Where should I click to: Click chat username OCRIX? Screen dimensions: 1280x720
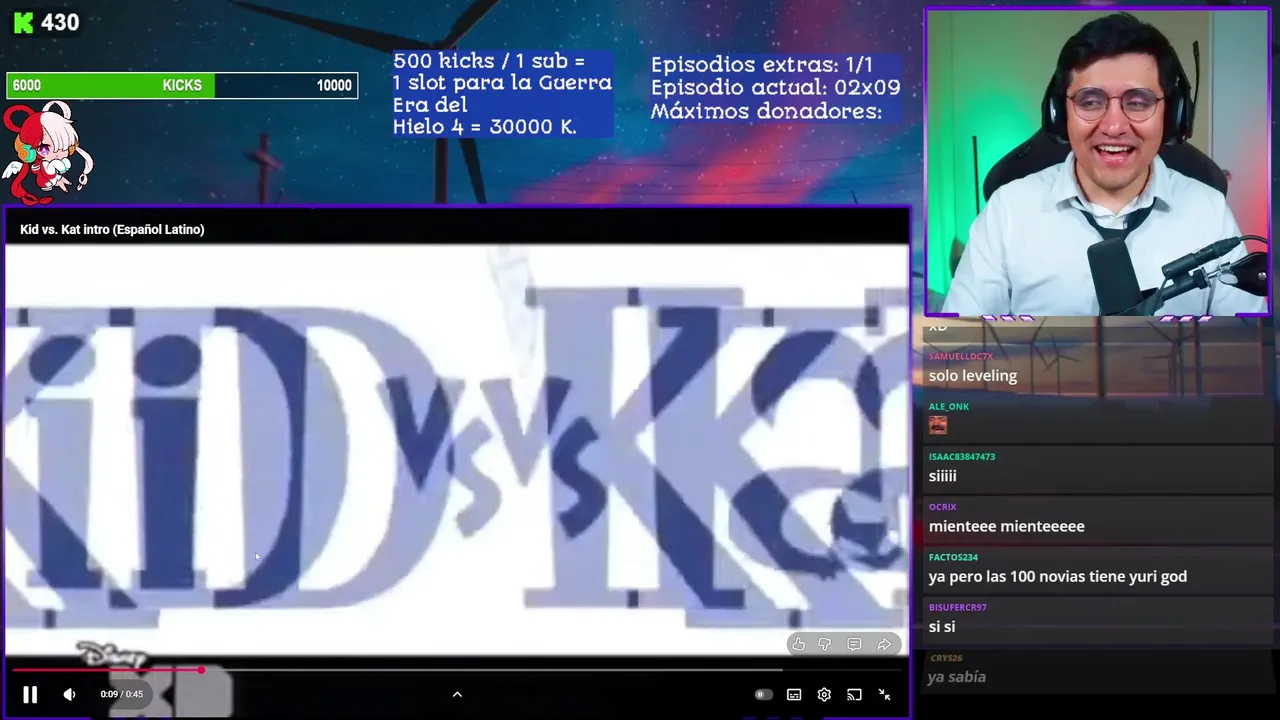click(x=943, y=506)
